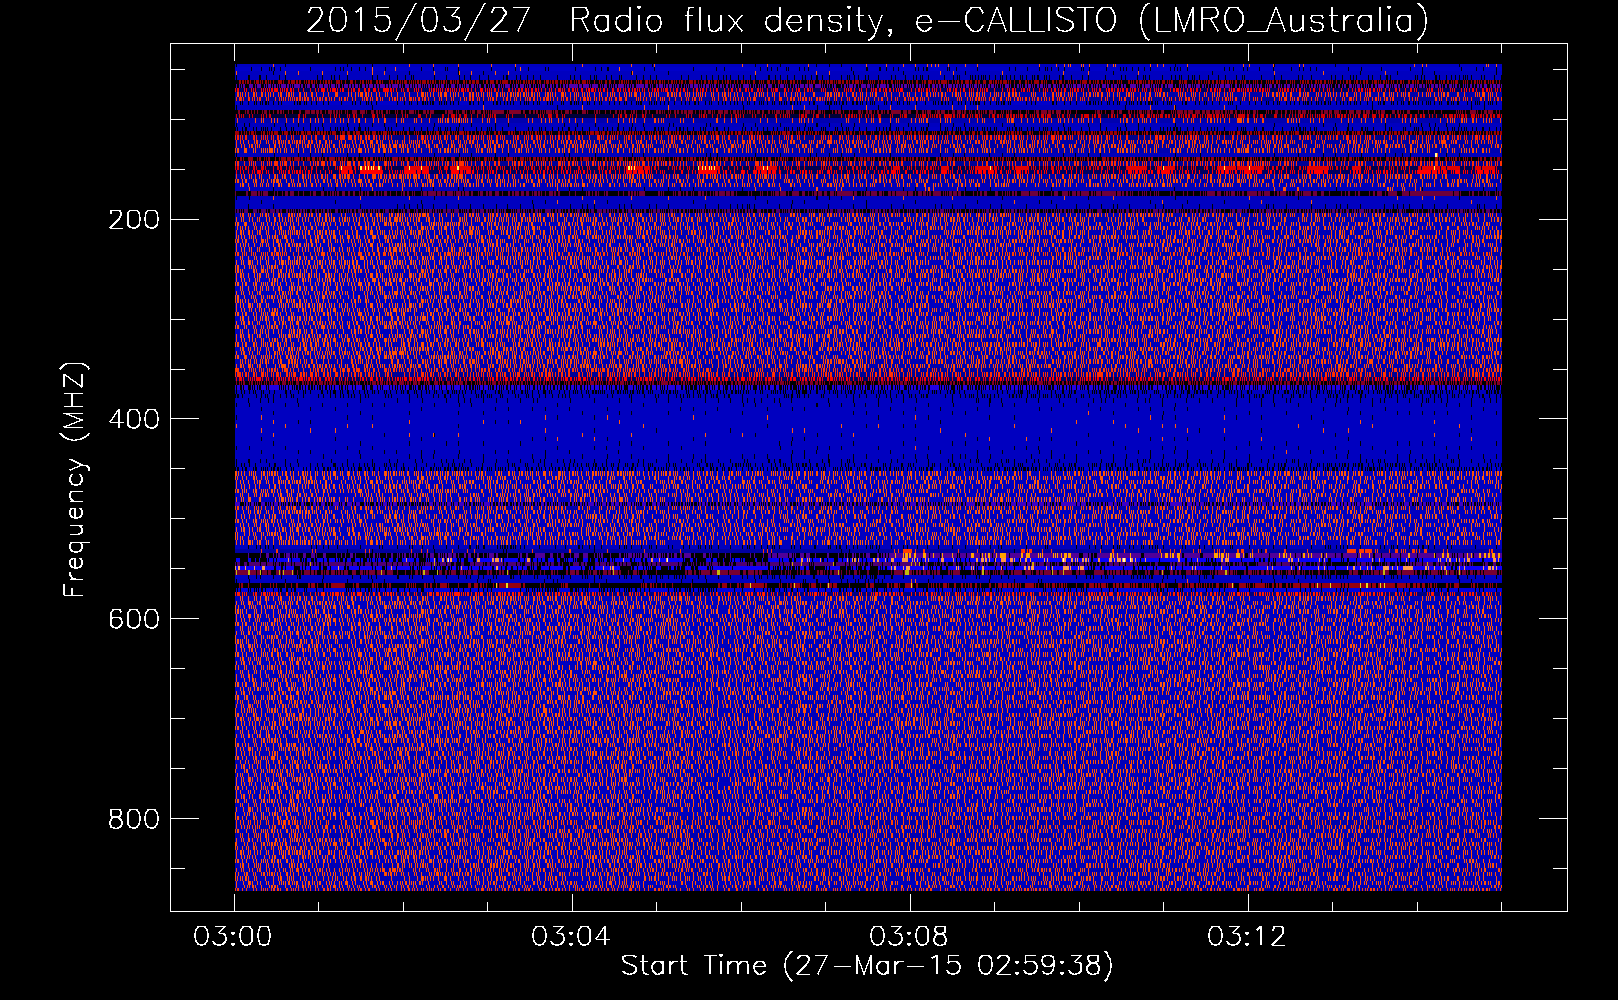Click the 'Start Time (27-Mar-15 02:59:38)' label
The image size is (1618, 1000).
867,966
